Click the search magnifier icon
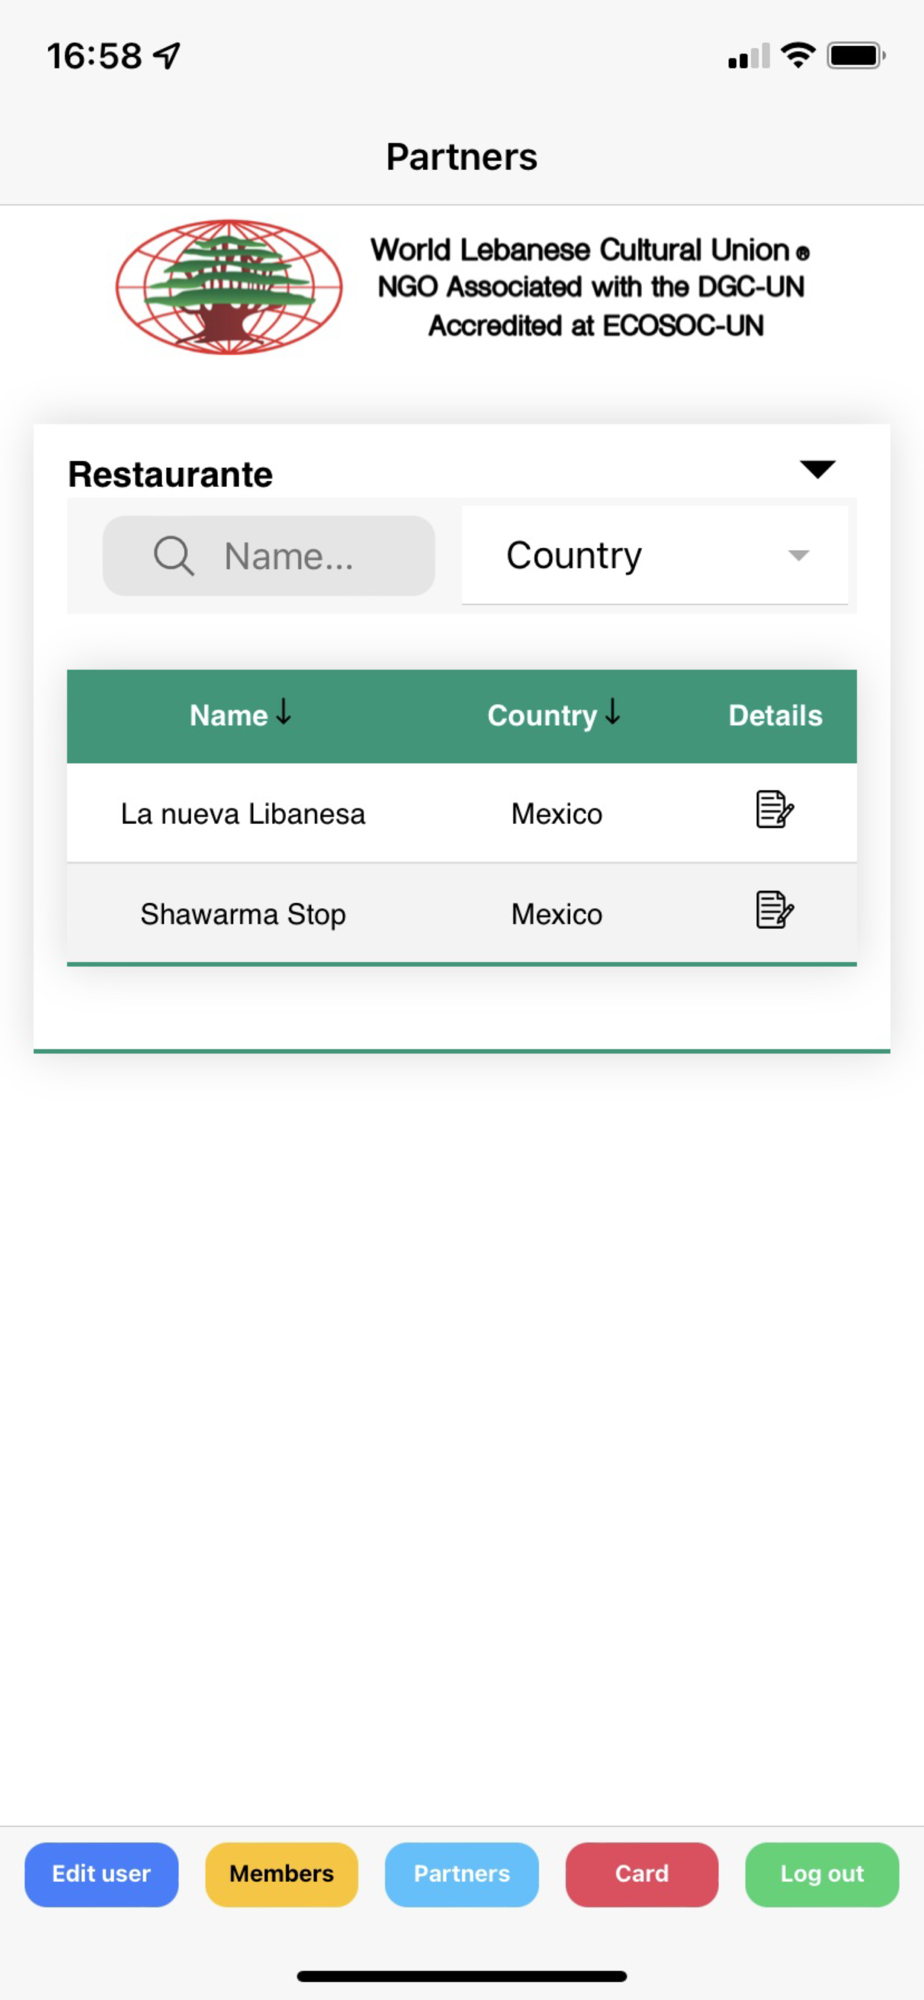 [x=174, y=555]
